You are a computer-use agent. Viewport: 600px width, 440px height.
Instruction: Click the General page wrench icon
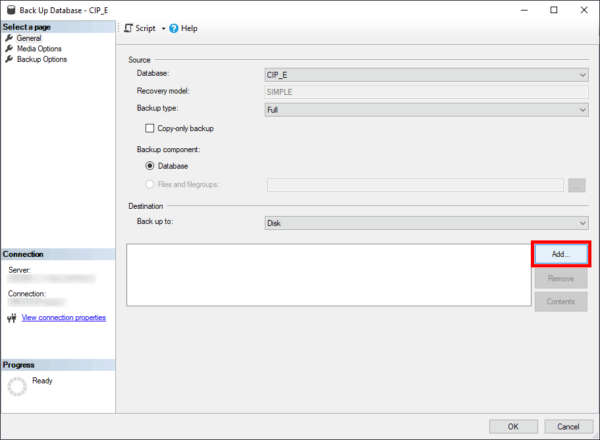pyautogui.click(x=9, y=38)
